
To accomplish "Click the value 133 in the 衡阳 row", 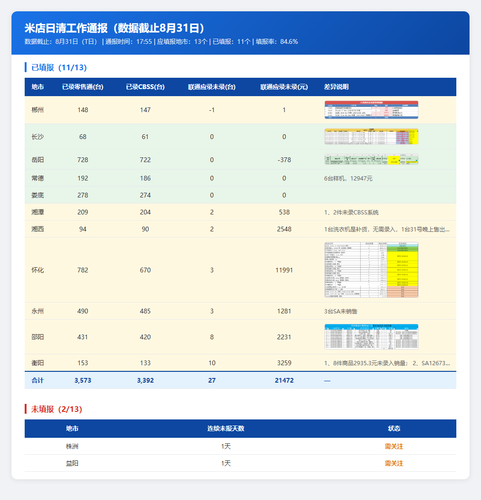I will [x=145, y=363].
